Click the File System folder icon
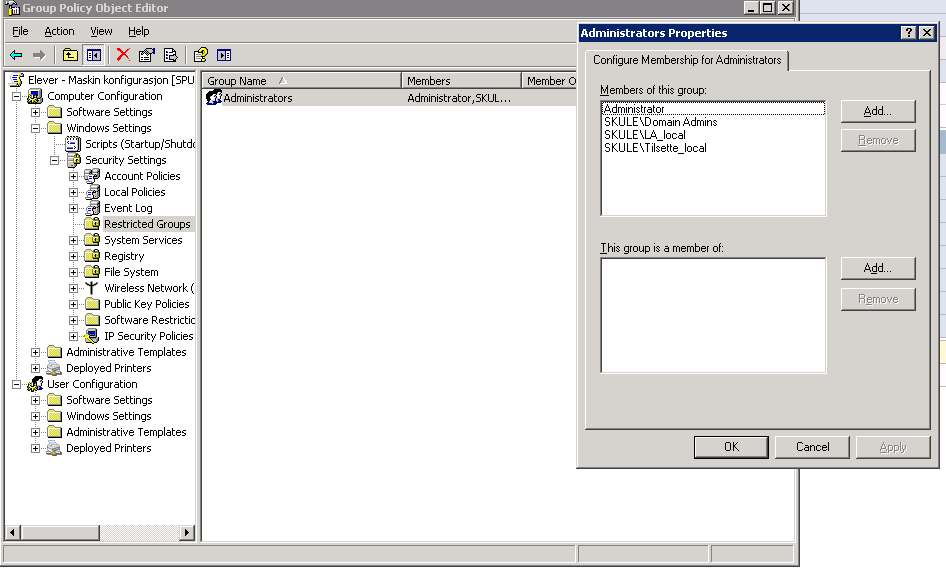This screenshot has width=946, height=573. coord(92,272)
